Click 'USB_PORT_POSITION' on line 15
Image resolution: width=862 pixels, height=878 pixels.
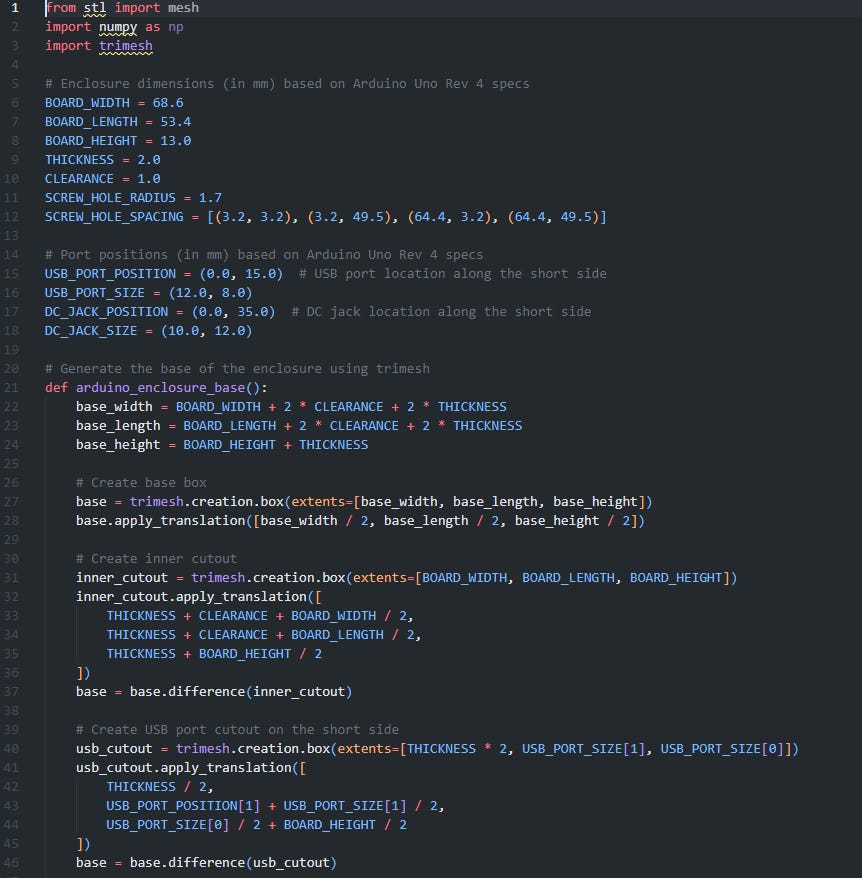(x=110, y=274)
